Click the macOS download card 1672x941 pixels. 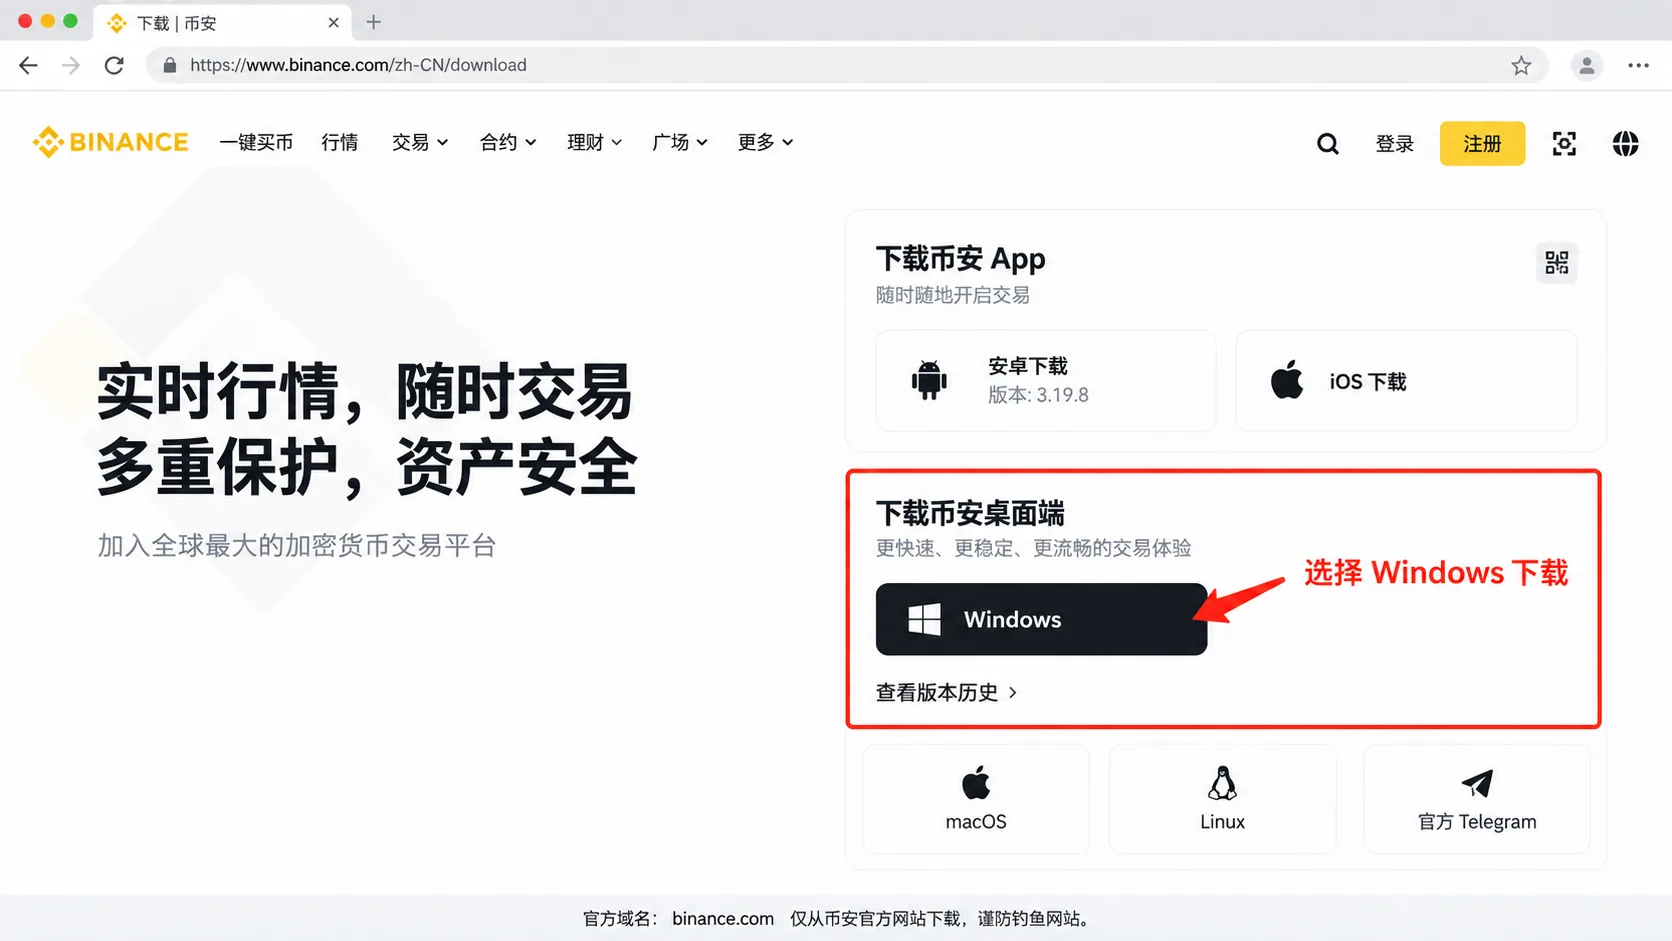coord(976,799)
